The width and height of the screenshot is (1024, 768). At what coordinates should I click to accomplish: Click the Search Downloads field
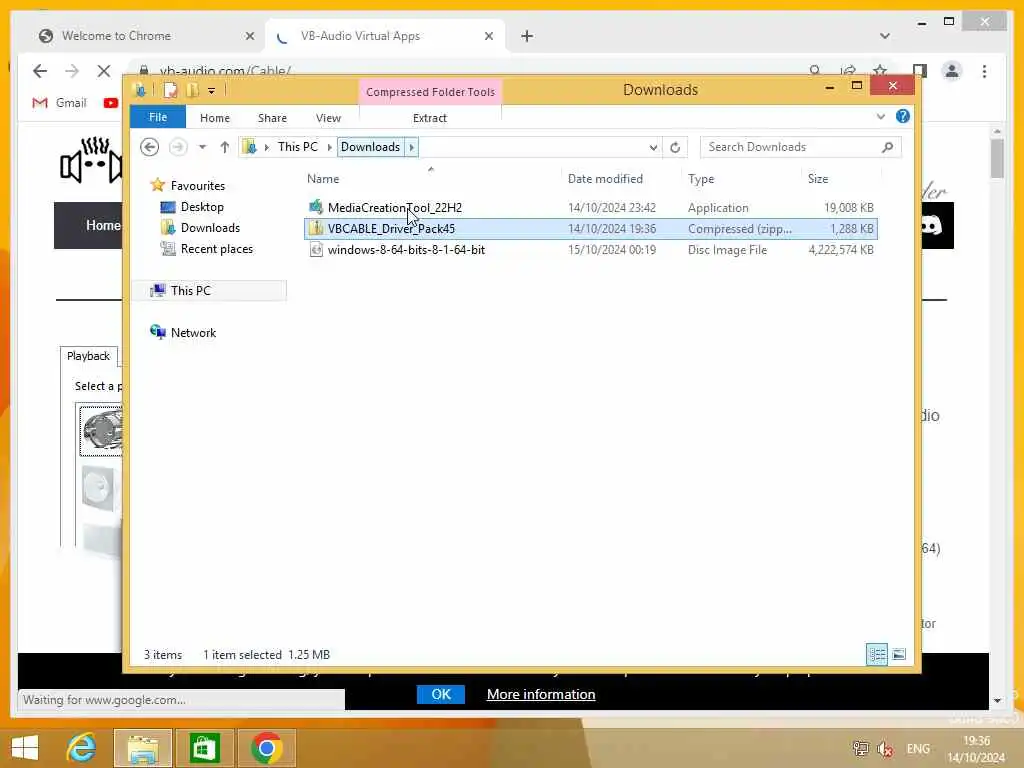(800, 147)
